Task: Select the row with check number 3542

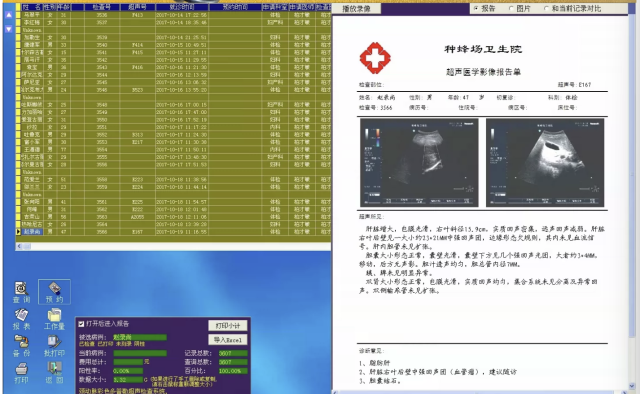Action: click(173, 60)
